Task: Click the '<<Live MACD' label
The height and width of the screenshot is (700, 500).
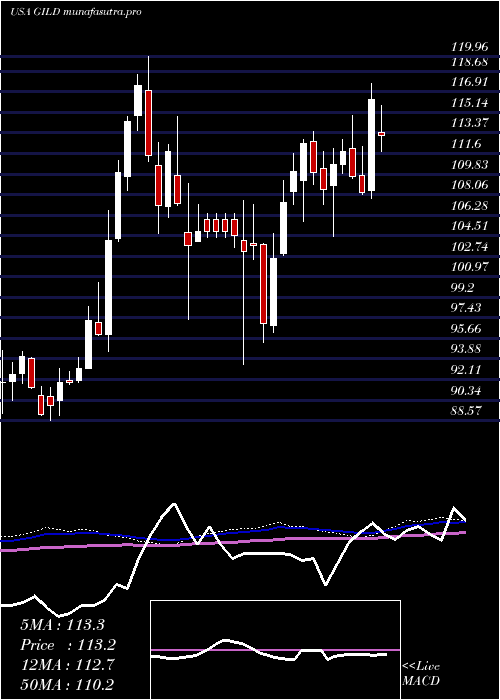Action: point(421,674)
